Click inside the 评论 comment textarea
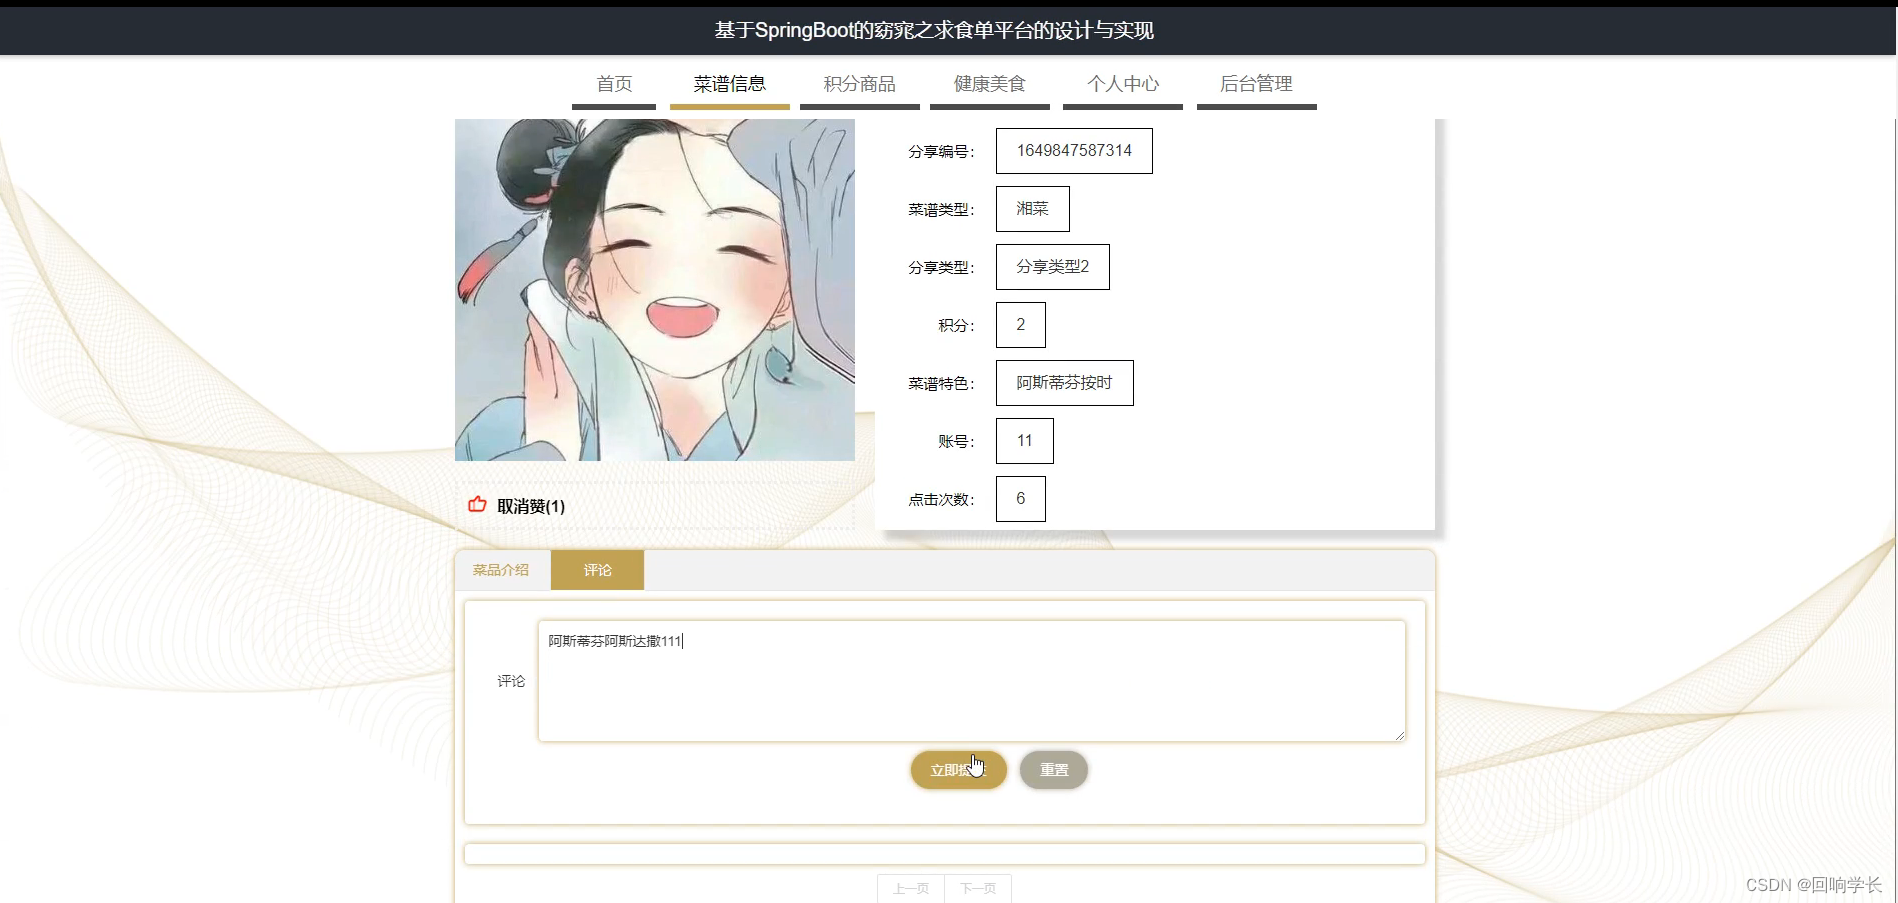This screenshot has height=903, width=1898. (970, 680)
